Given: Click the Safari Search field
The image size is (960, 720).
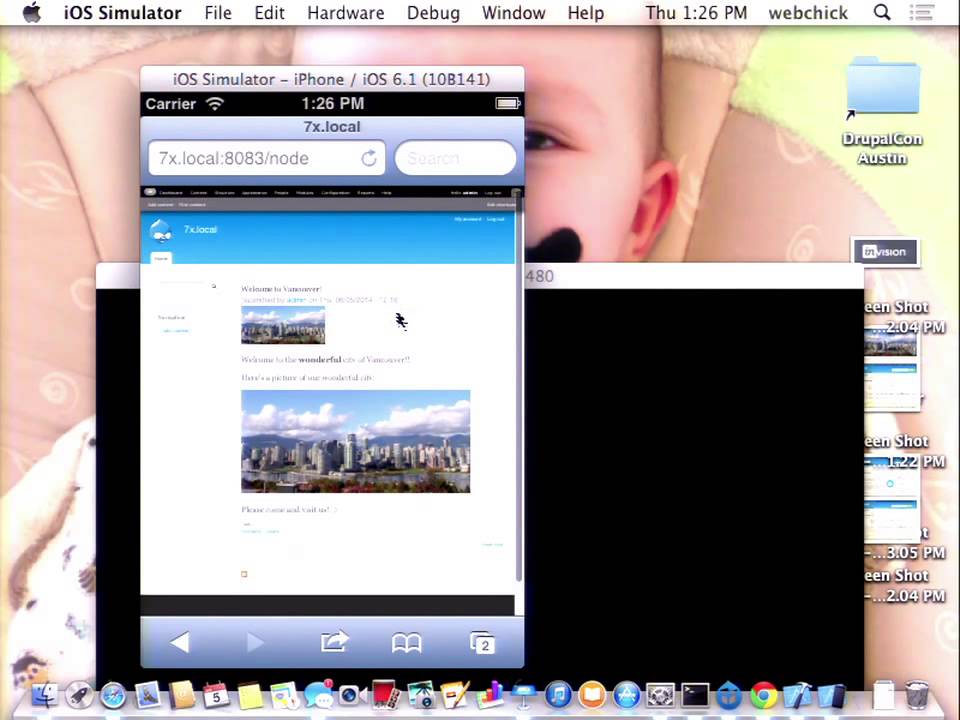Looking at the screenshot, I should coord(456,159).
